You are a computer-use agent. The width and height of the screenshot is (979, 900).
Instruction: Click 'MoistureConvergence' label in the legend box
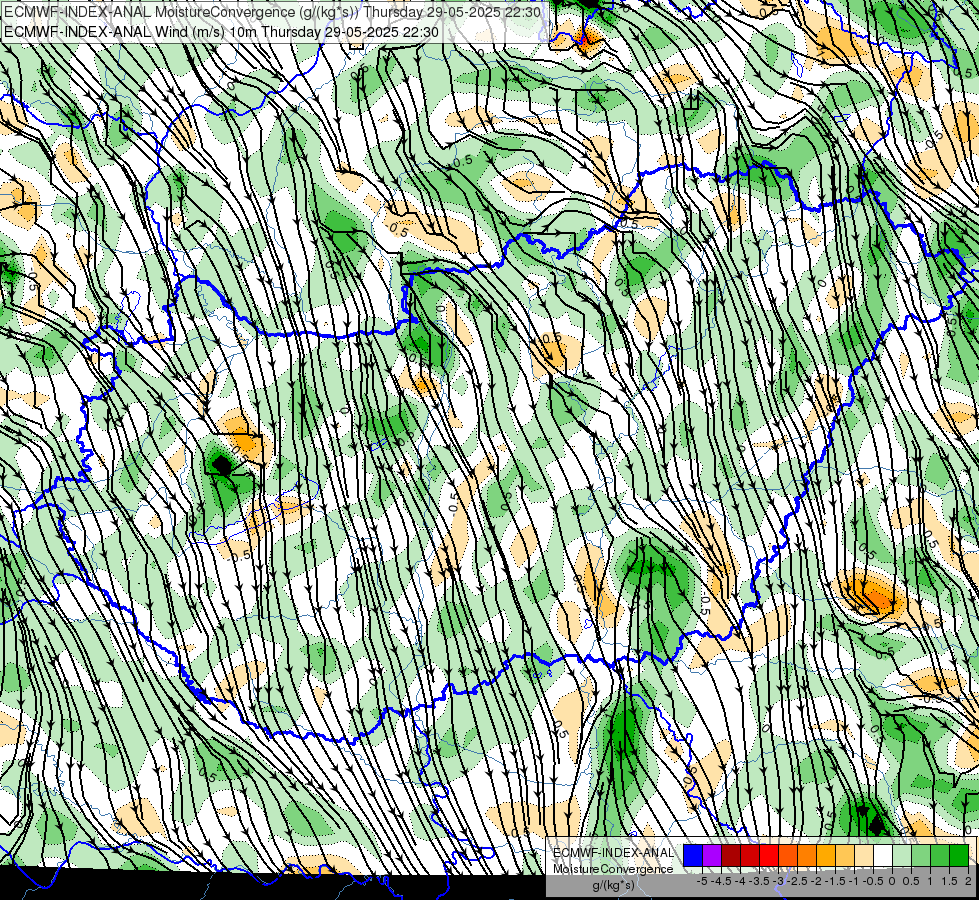click(x=614, y=869)
